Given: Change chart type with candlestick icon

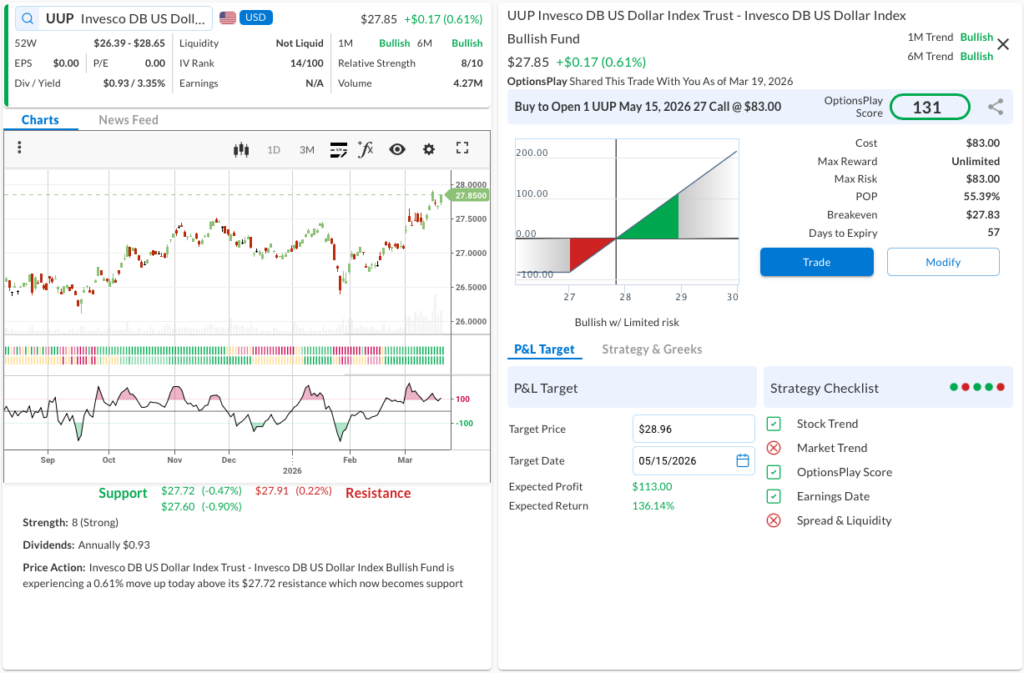Looking at the screenshot, I should 240,150.
